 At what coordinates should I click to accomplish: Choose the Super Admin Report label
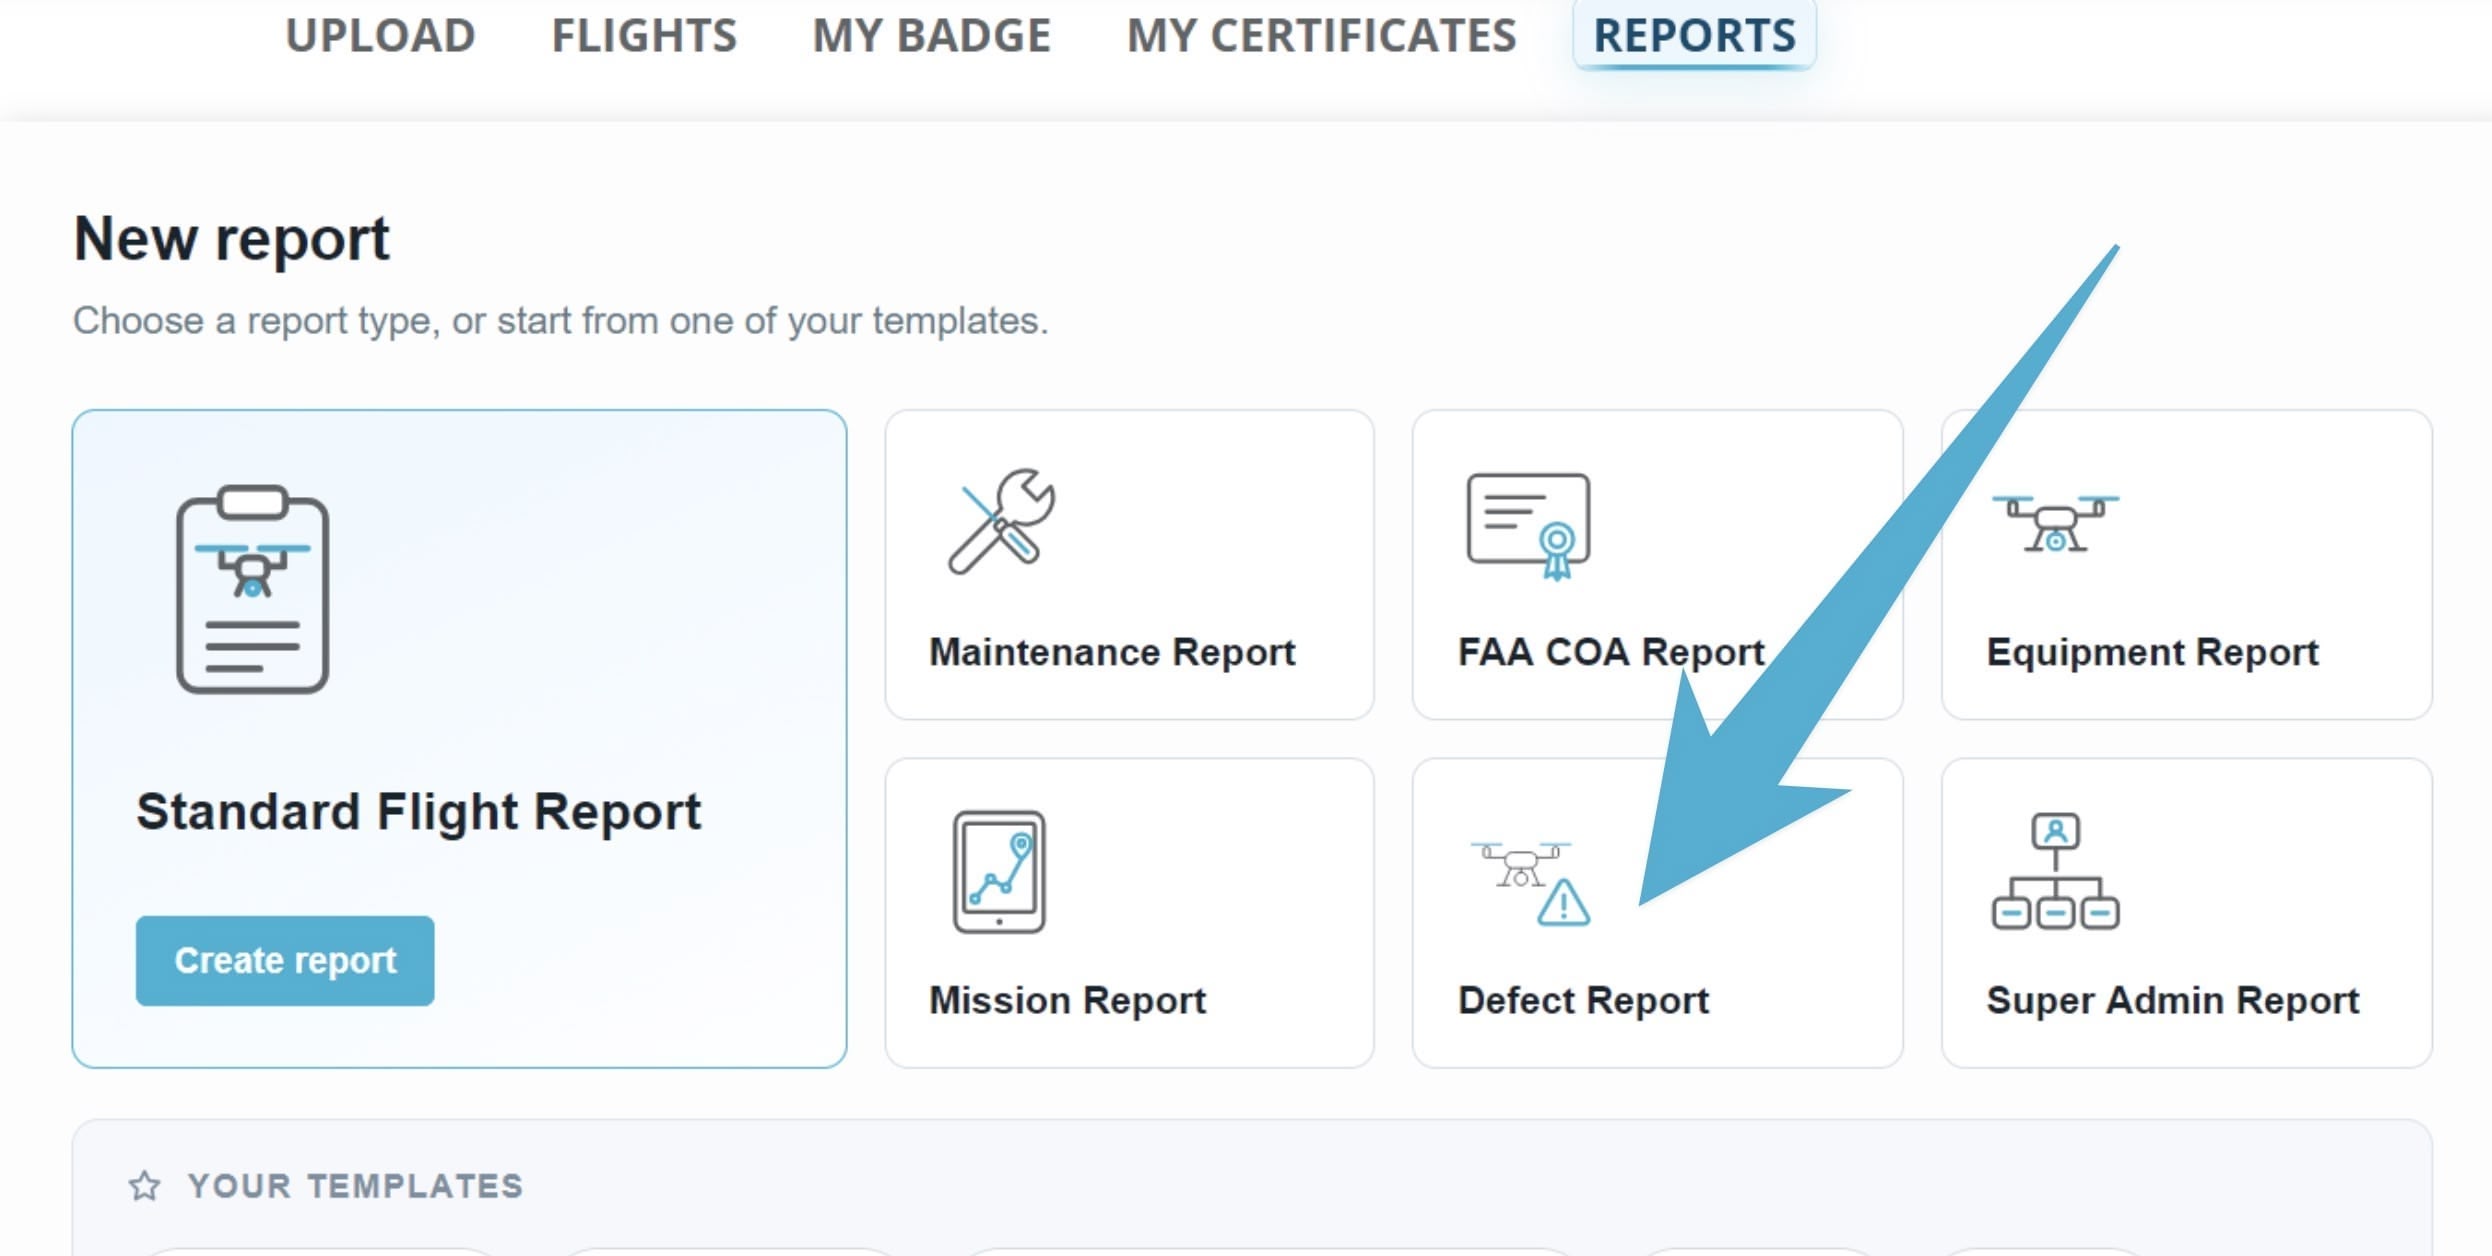pos(2172,1000)
